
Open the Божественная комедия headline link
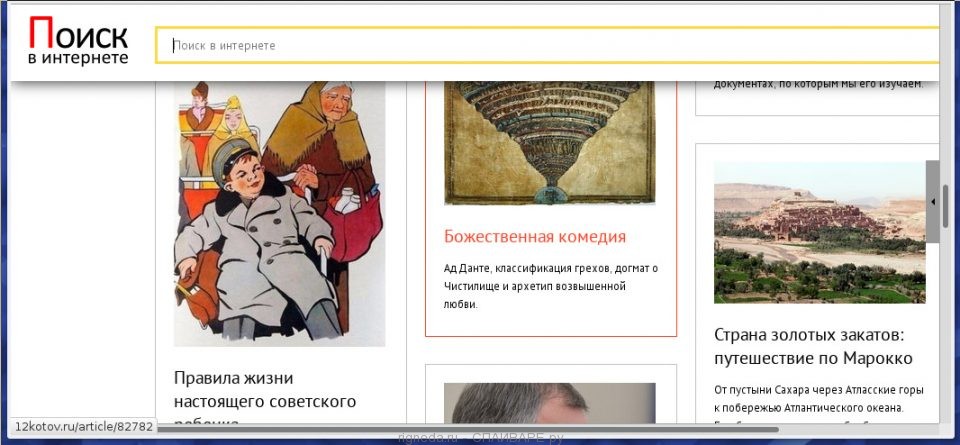pos(535,237)
